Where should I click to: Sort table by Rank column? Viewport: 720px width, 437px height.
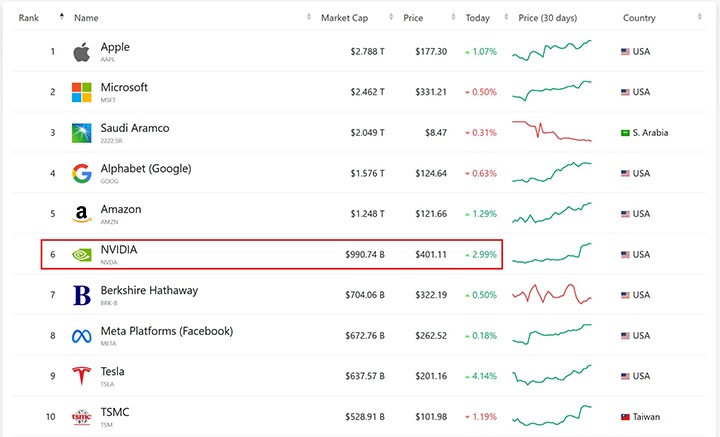pyautogui.click(x=29, y=18)
